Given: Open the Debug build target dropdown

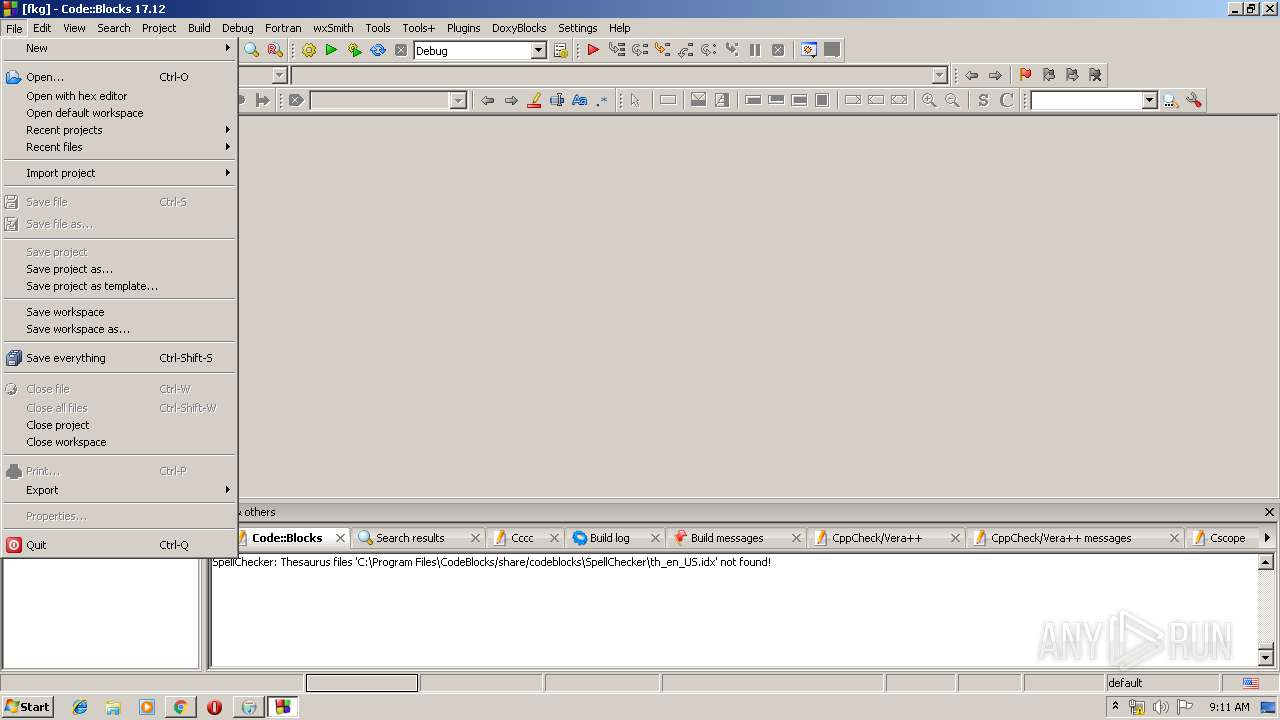Looking at the screenshot, I should tap(538, 51).
